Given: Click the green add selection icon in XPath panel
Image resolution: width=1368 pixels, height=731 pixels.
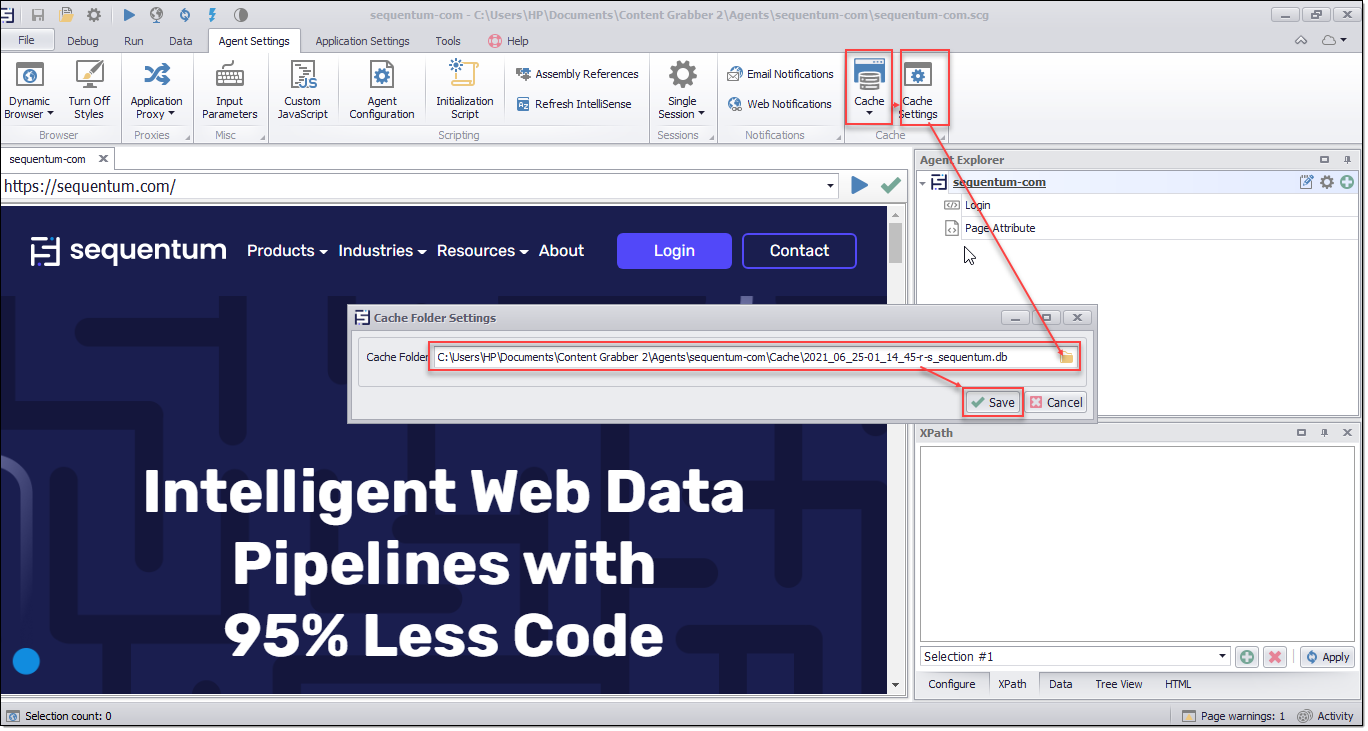Looking at the screenshot, I should (1246, 657).
